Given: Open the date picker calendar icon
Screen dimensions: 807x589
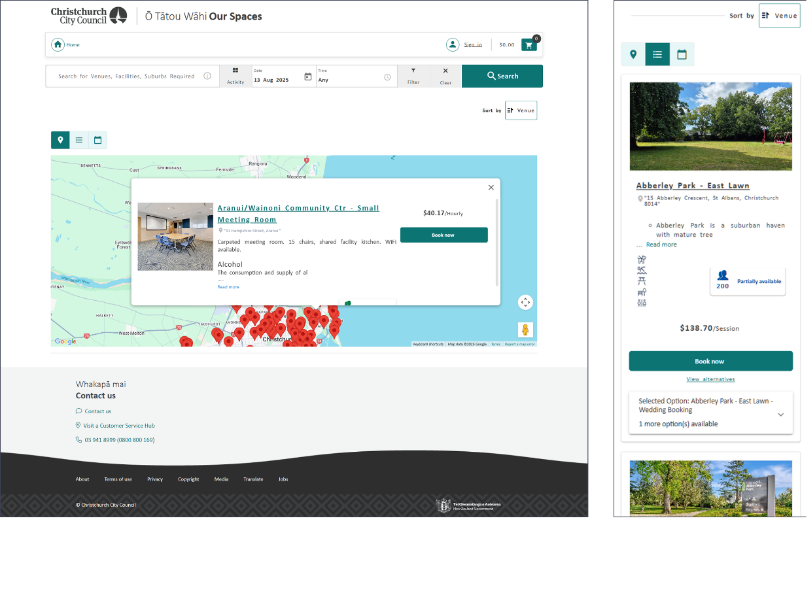Looking at the screenshot, I should click(308, 77).
